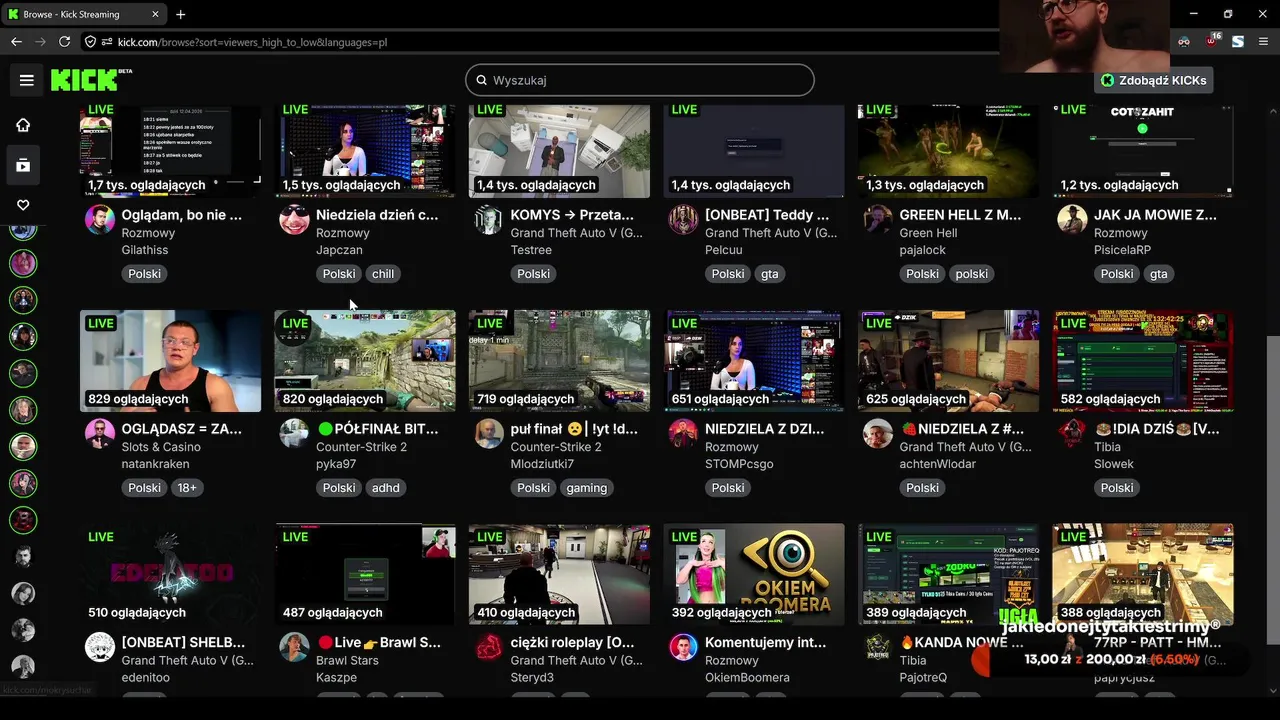Go back in browser history
The height and width of the screenshot is (720, 1280).
click(x=16, y=42)
